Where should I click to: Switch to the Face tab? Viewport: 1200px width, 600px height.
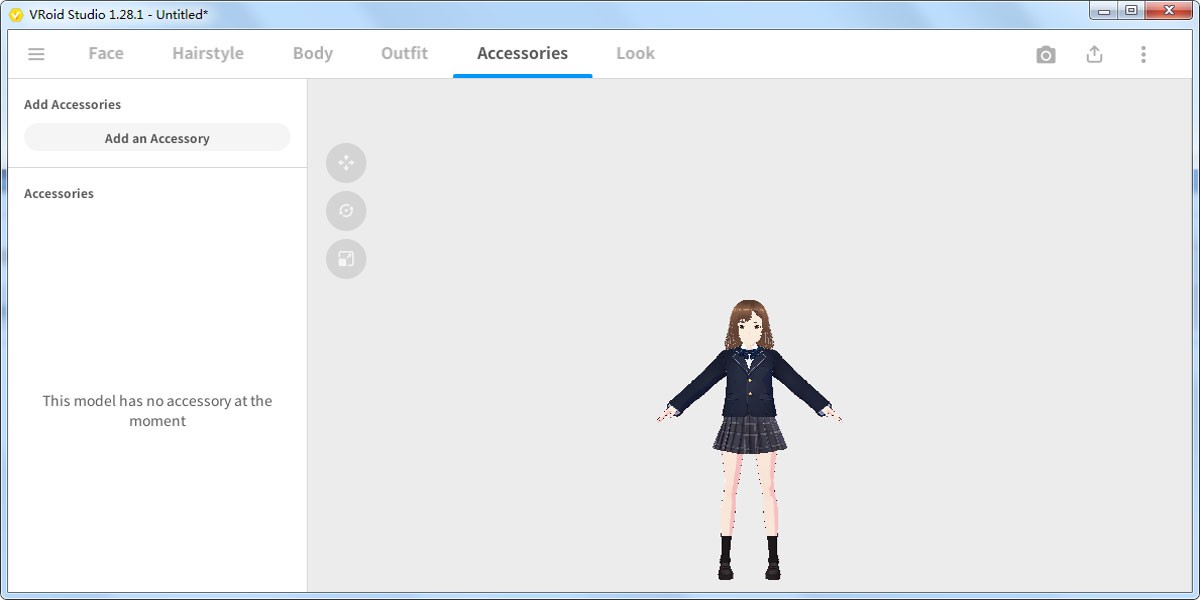[x=105, y=53]
